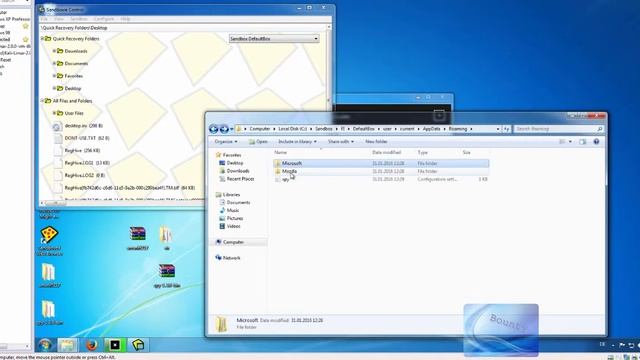
Task: Click the Open button in Explorer toolbar
Action: pyautogui.click(x=258, y=142)
